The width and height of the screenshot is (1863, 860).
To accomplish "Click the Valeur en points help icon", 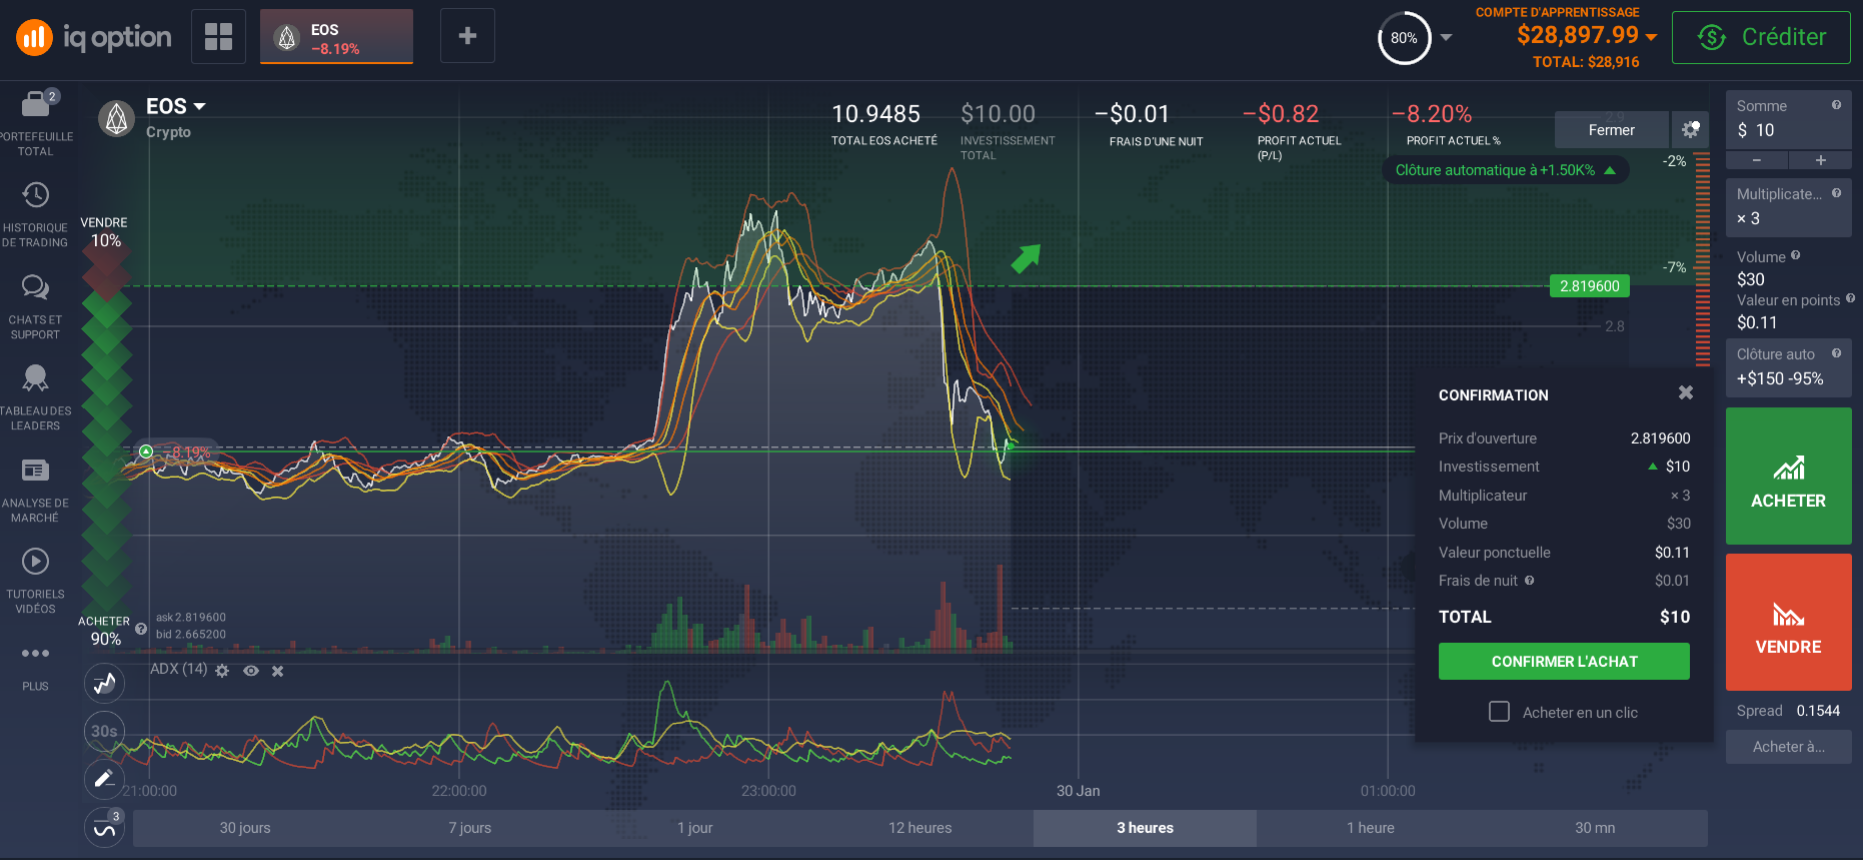I will click(1850, 298).
